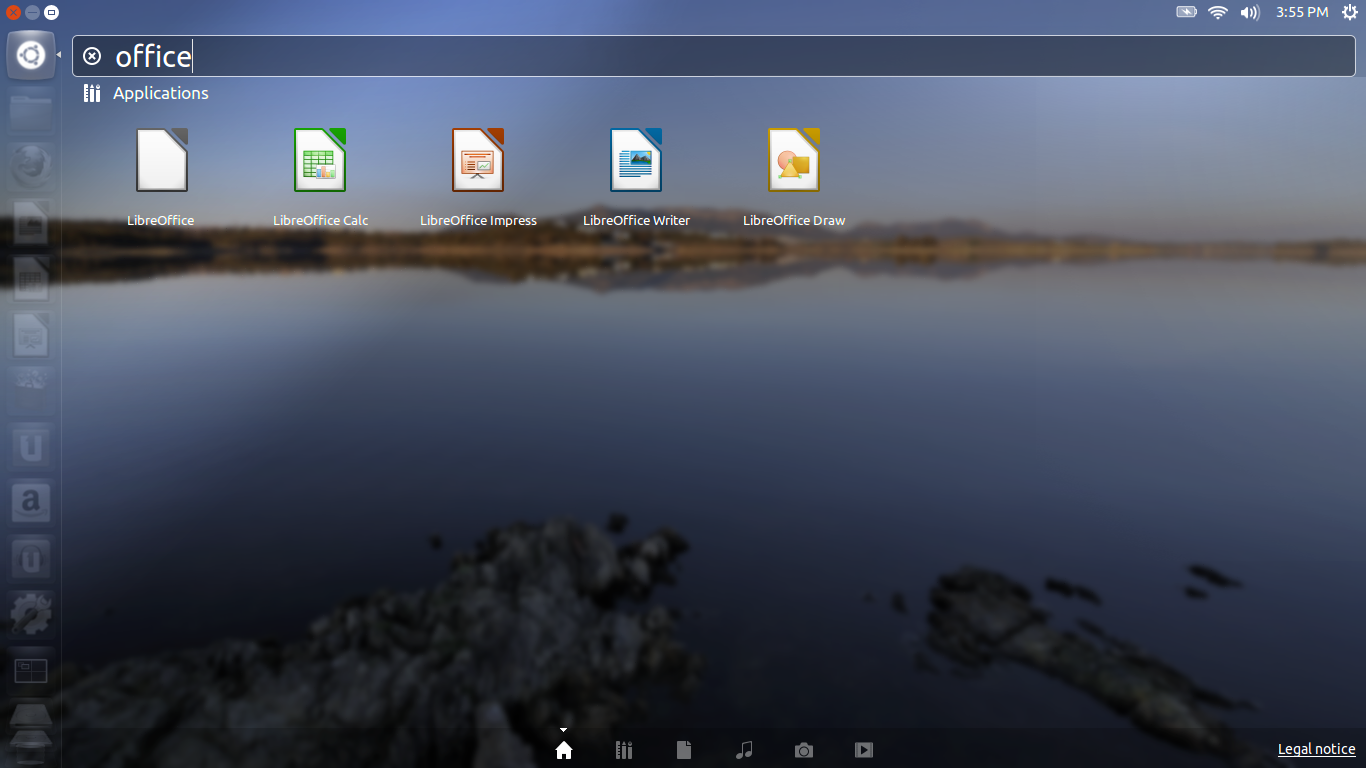Viewport: 1366px width, 768px height.
Task: Switch to the Files lens
Action: pyautogui.click(x=684, y=750)
